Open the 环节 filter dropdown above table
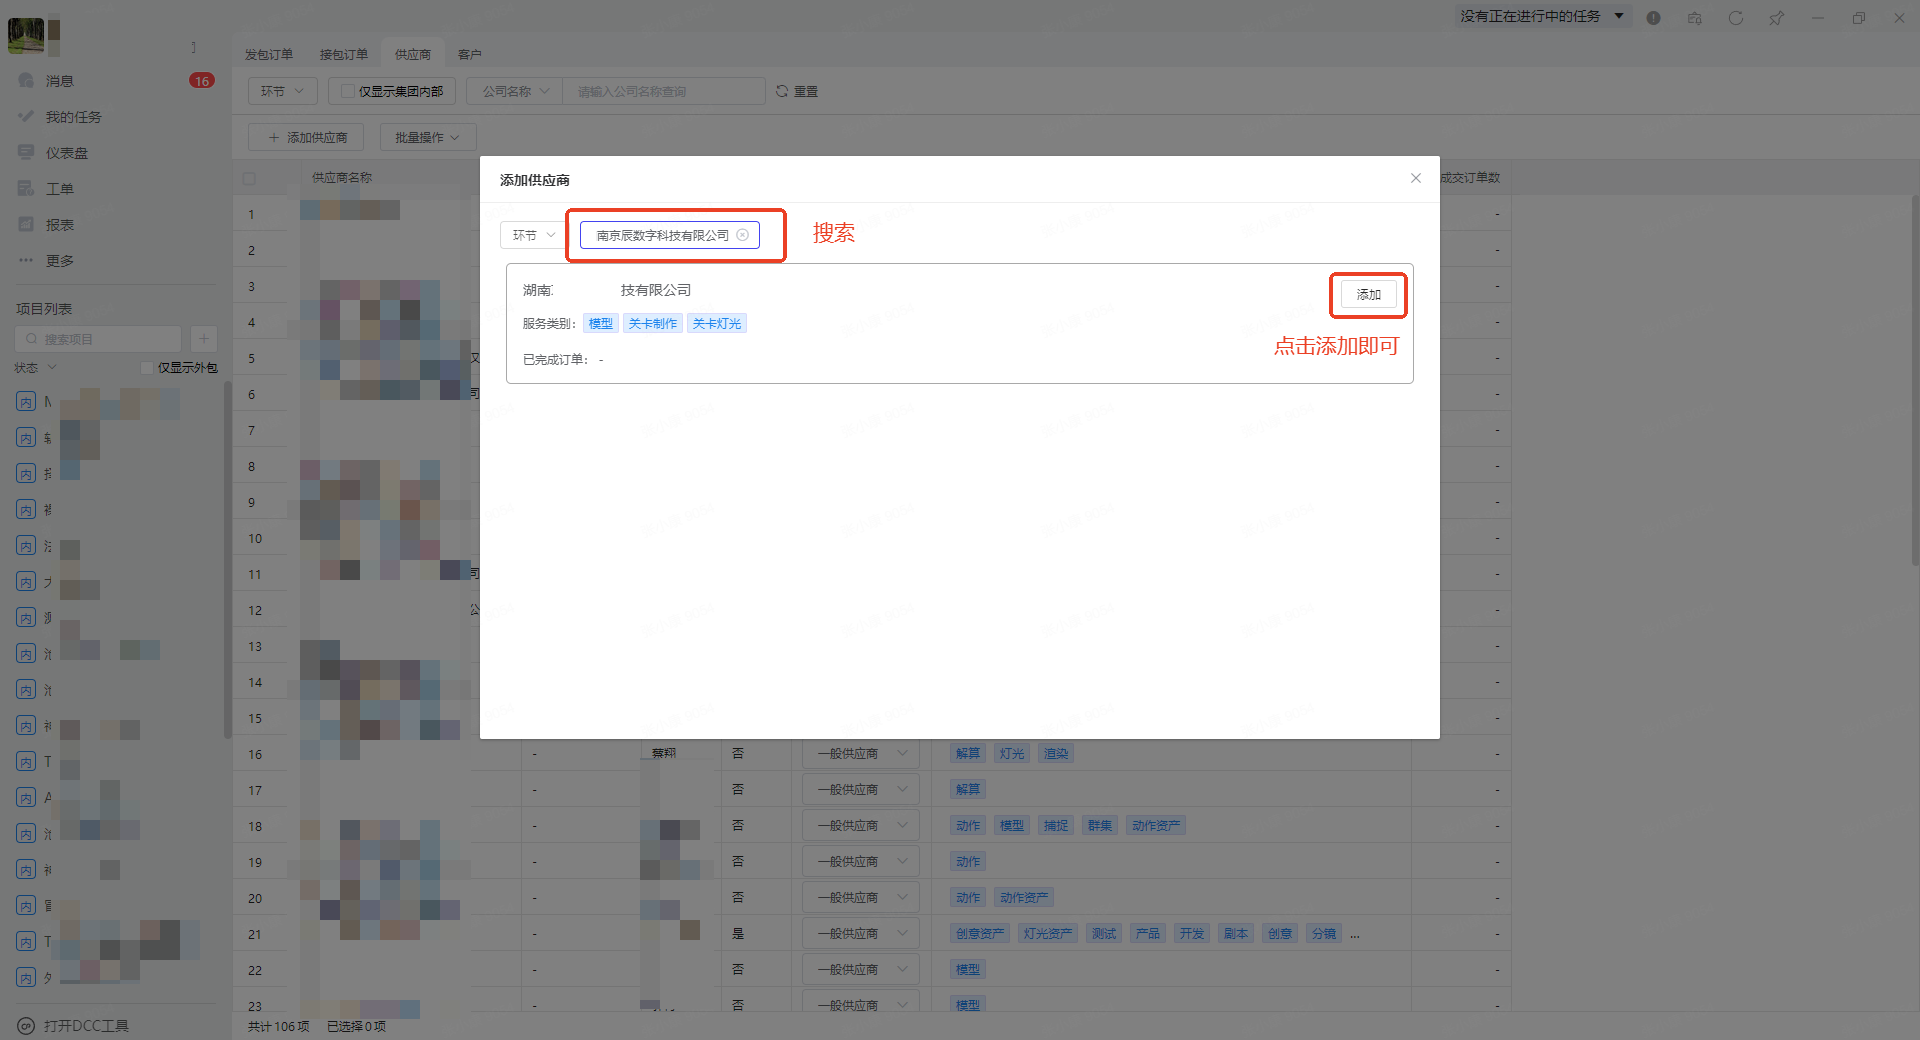 tap(283, 92)
